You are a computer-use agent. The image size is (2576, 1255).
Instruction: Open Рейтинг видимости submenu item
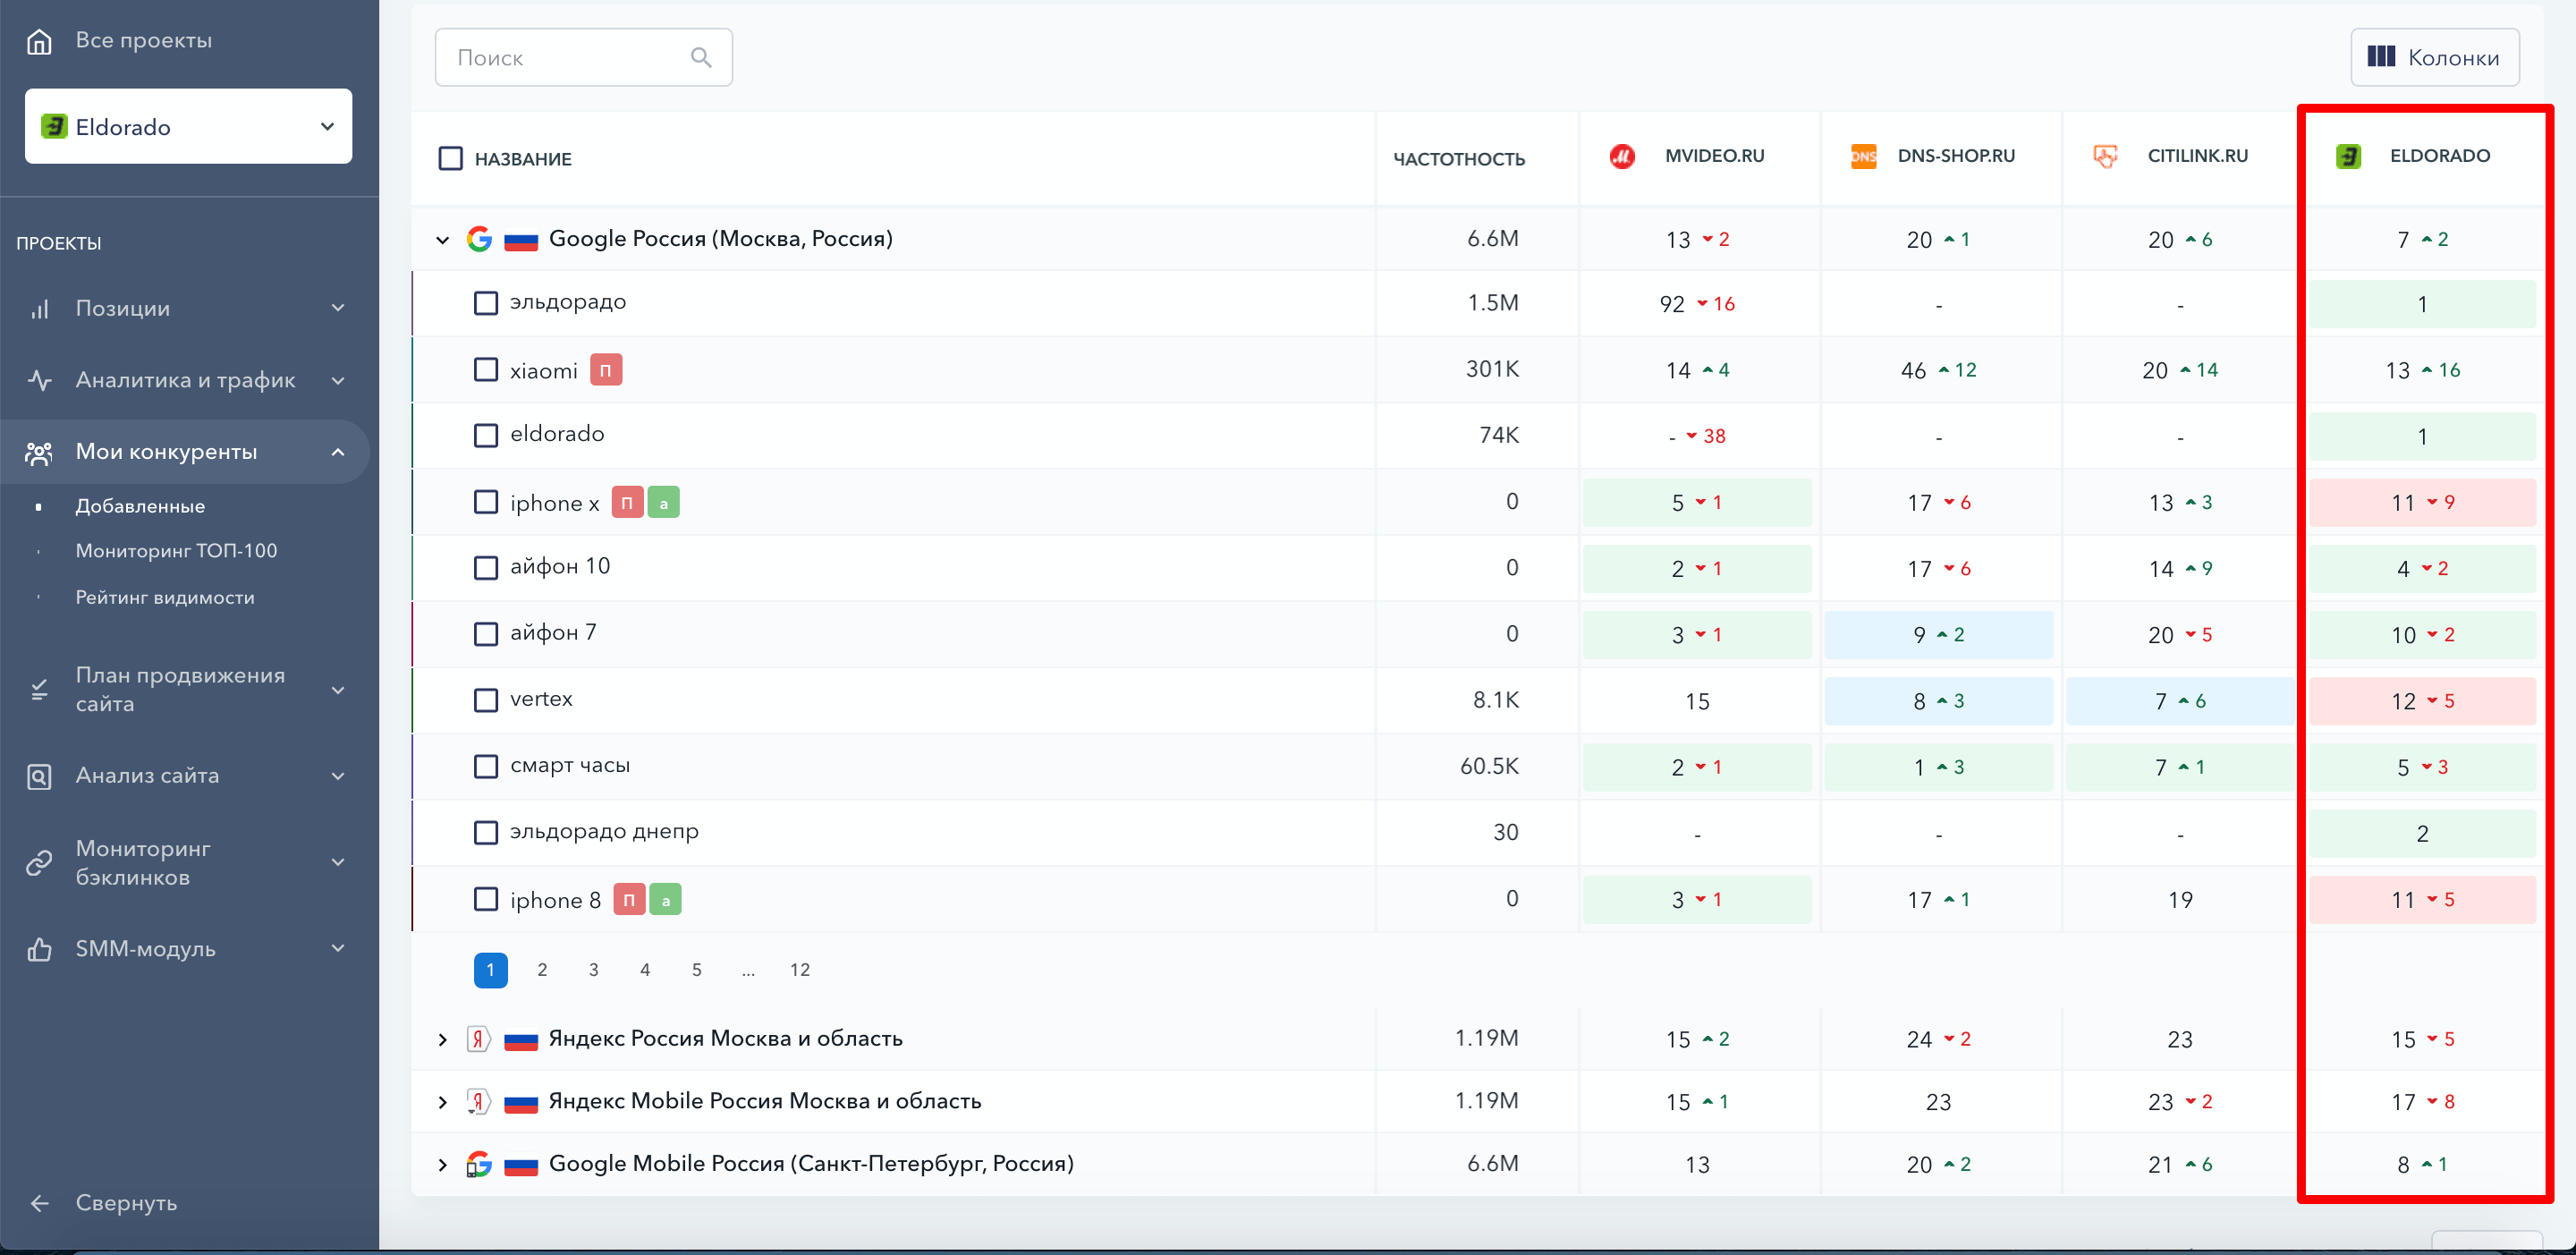point(165,597)
